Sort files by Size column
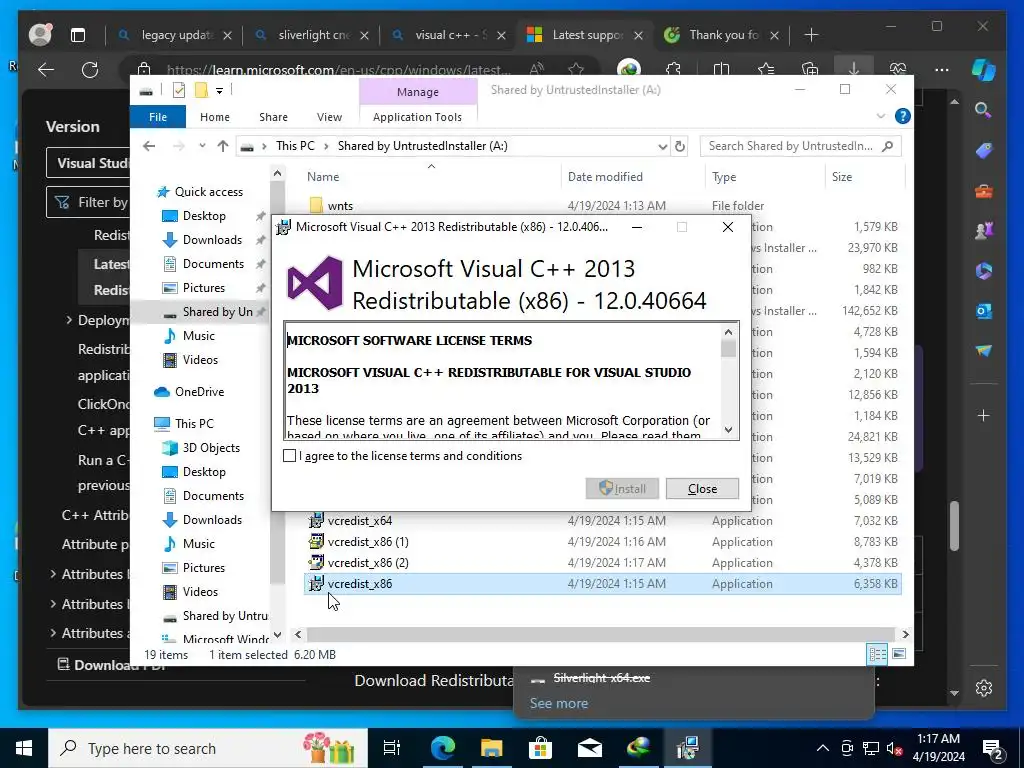This screenshot has height=768, width=1024. click(x=842, y=177)
